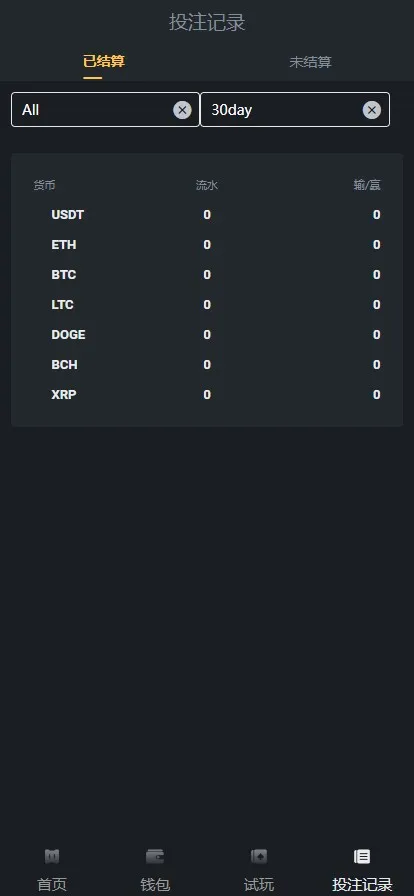414x896 pixels.
Task: Clear the All filter with X icon
Action: click(182, 110)
